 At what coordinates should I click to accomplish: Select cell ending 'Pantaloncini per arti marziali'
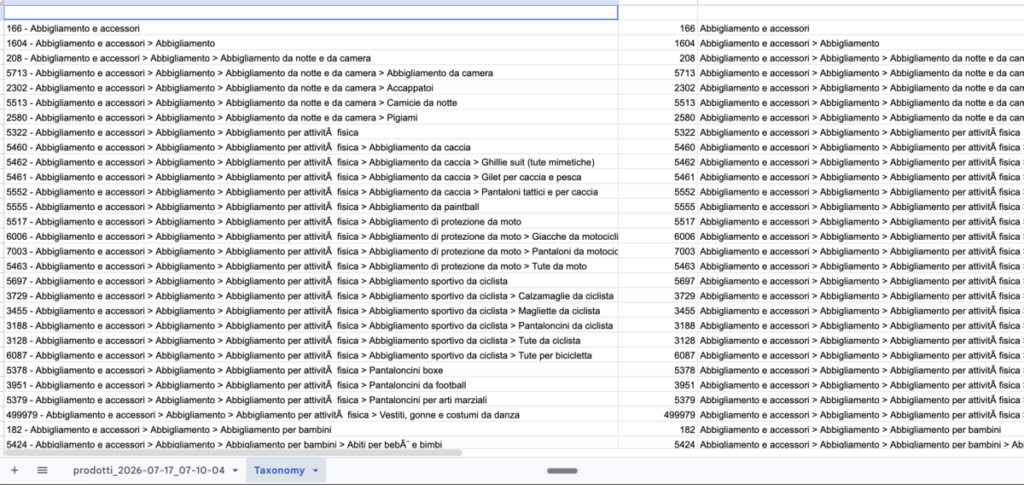coord(310,399)
